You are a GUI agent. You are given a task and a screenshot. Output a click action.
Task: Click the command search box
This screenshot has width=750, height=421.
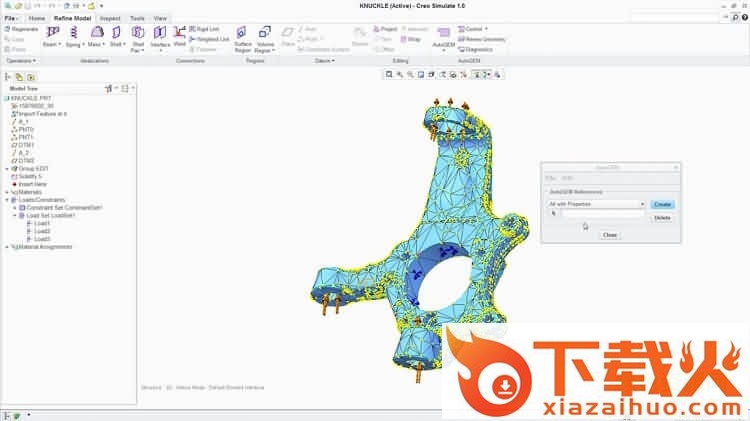click(x=677, y=17)
